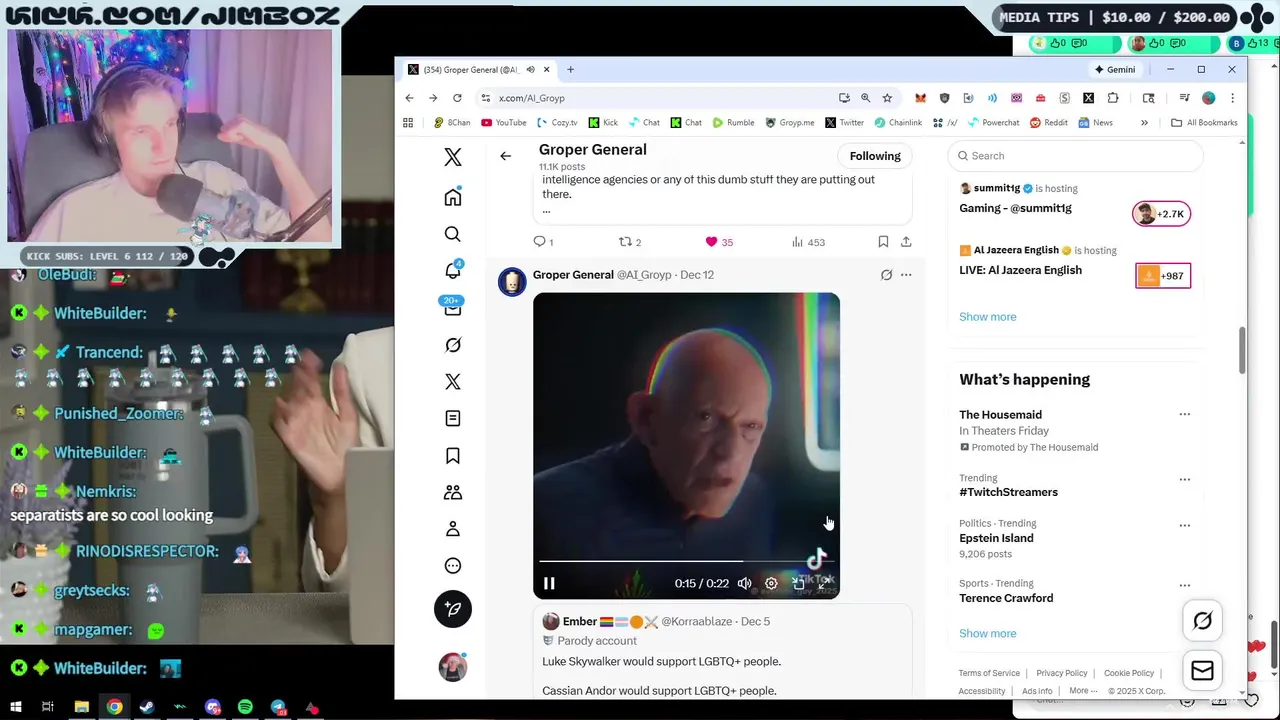Open Chrome three-dot menu
This screenshot has width=1280, height=720.
[1232, 98]
